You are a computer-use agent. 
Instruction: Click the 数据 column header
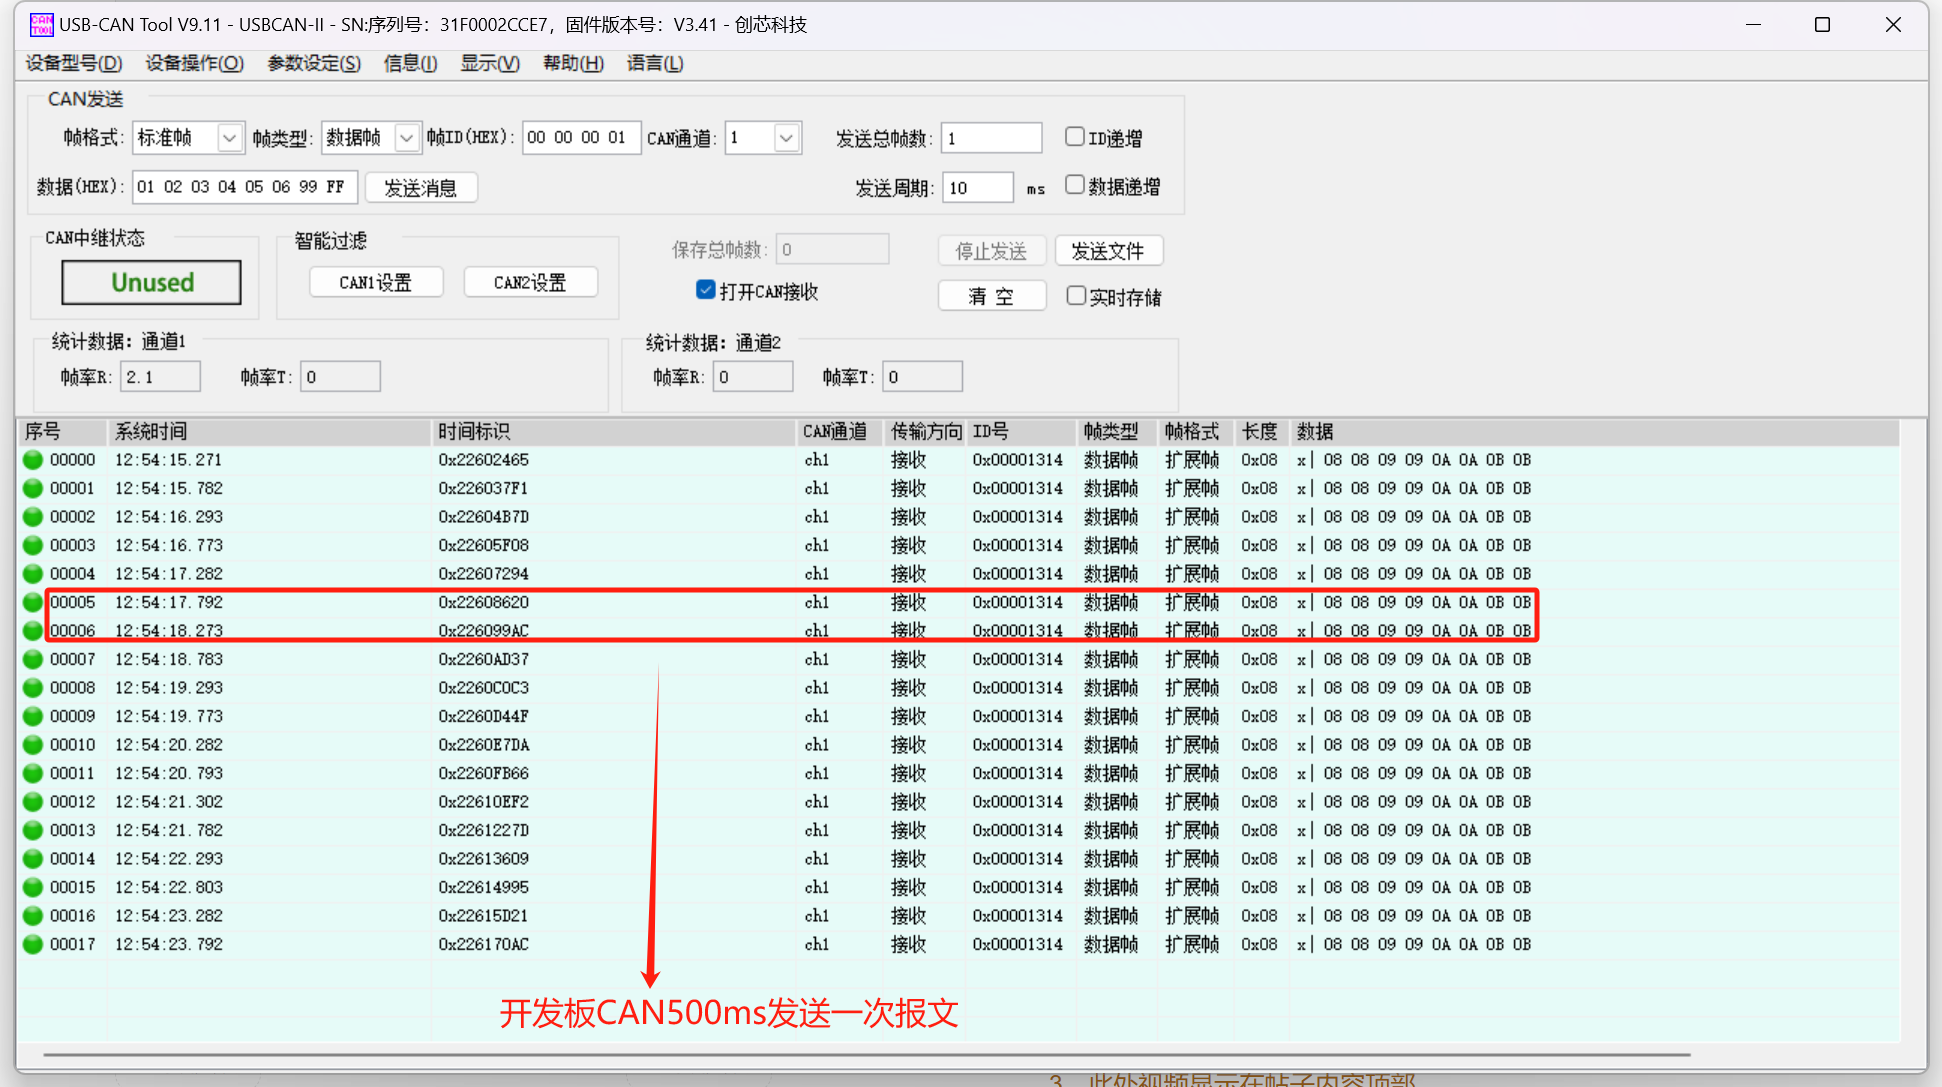(x=1594, y=432)
